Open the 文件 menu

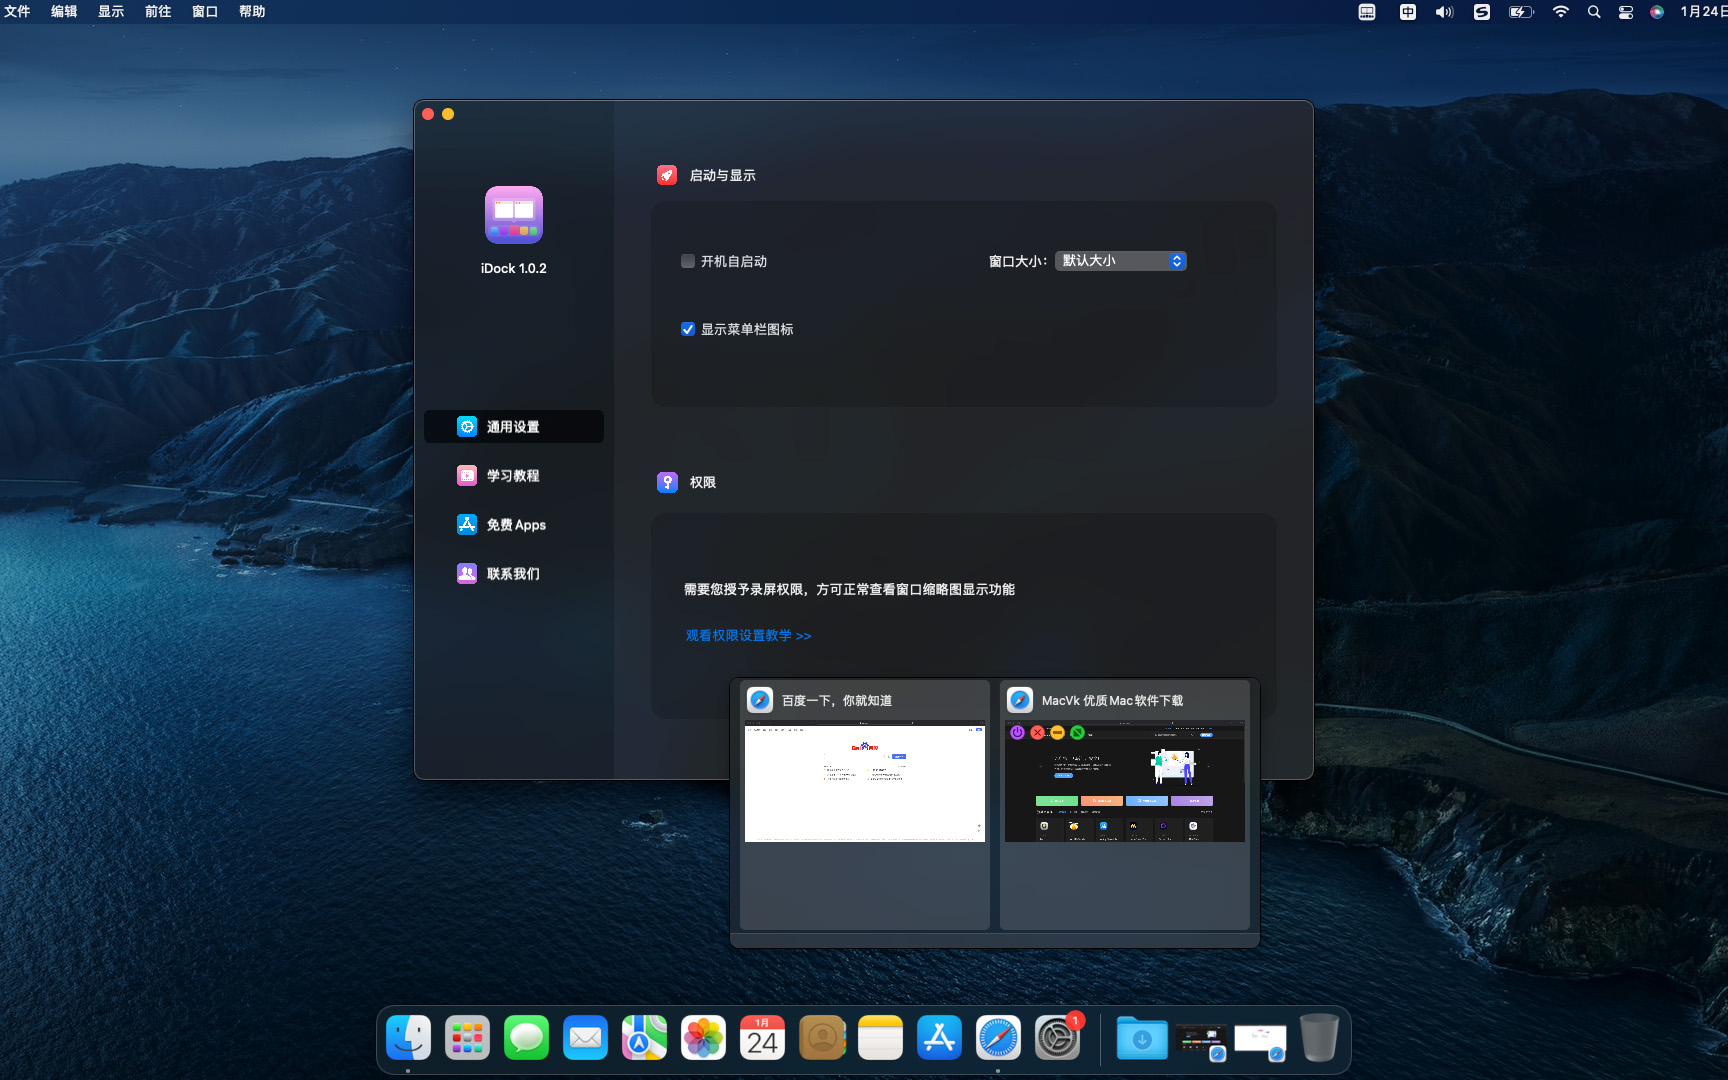[17, 12]
